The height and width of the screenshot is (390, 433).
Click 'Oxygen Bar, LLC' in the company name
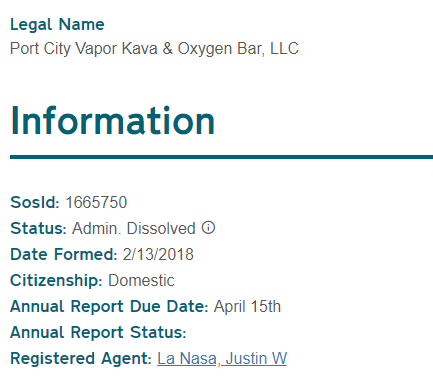click(238, 49)
